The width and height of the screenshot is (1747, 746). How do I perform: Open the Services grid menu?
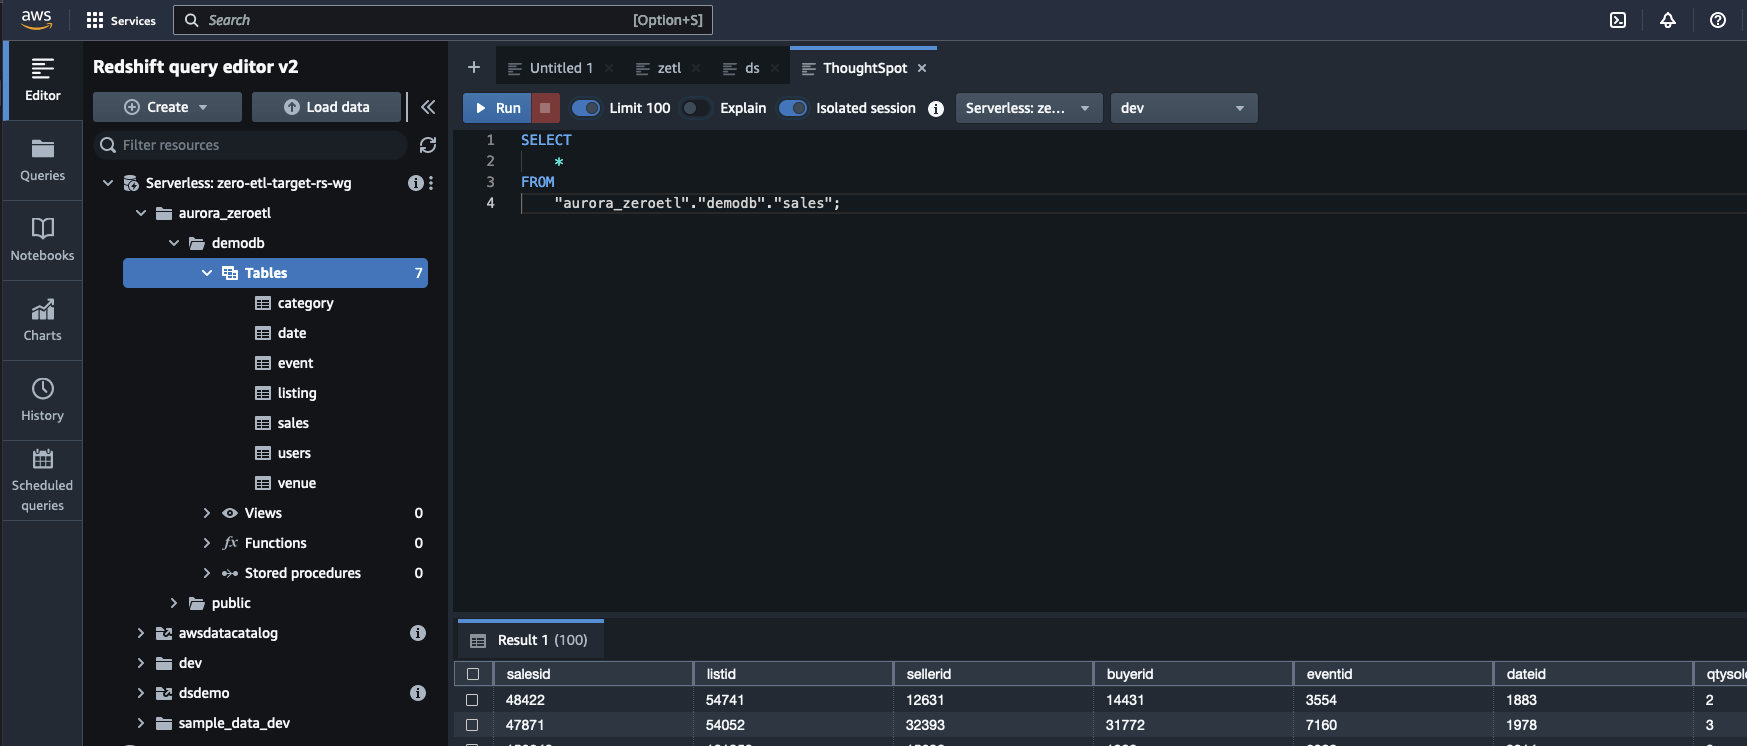pyautogui.click(x=121, y=20)
